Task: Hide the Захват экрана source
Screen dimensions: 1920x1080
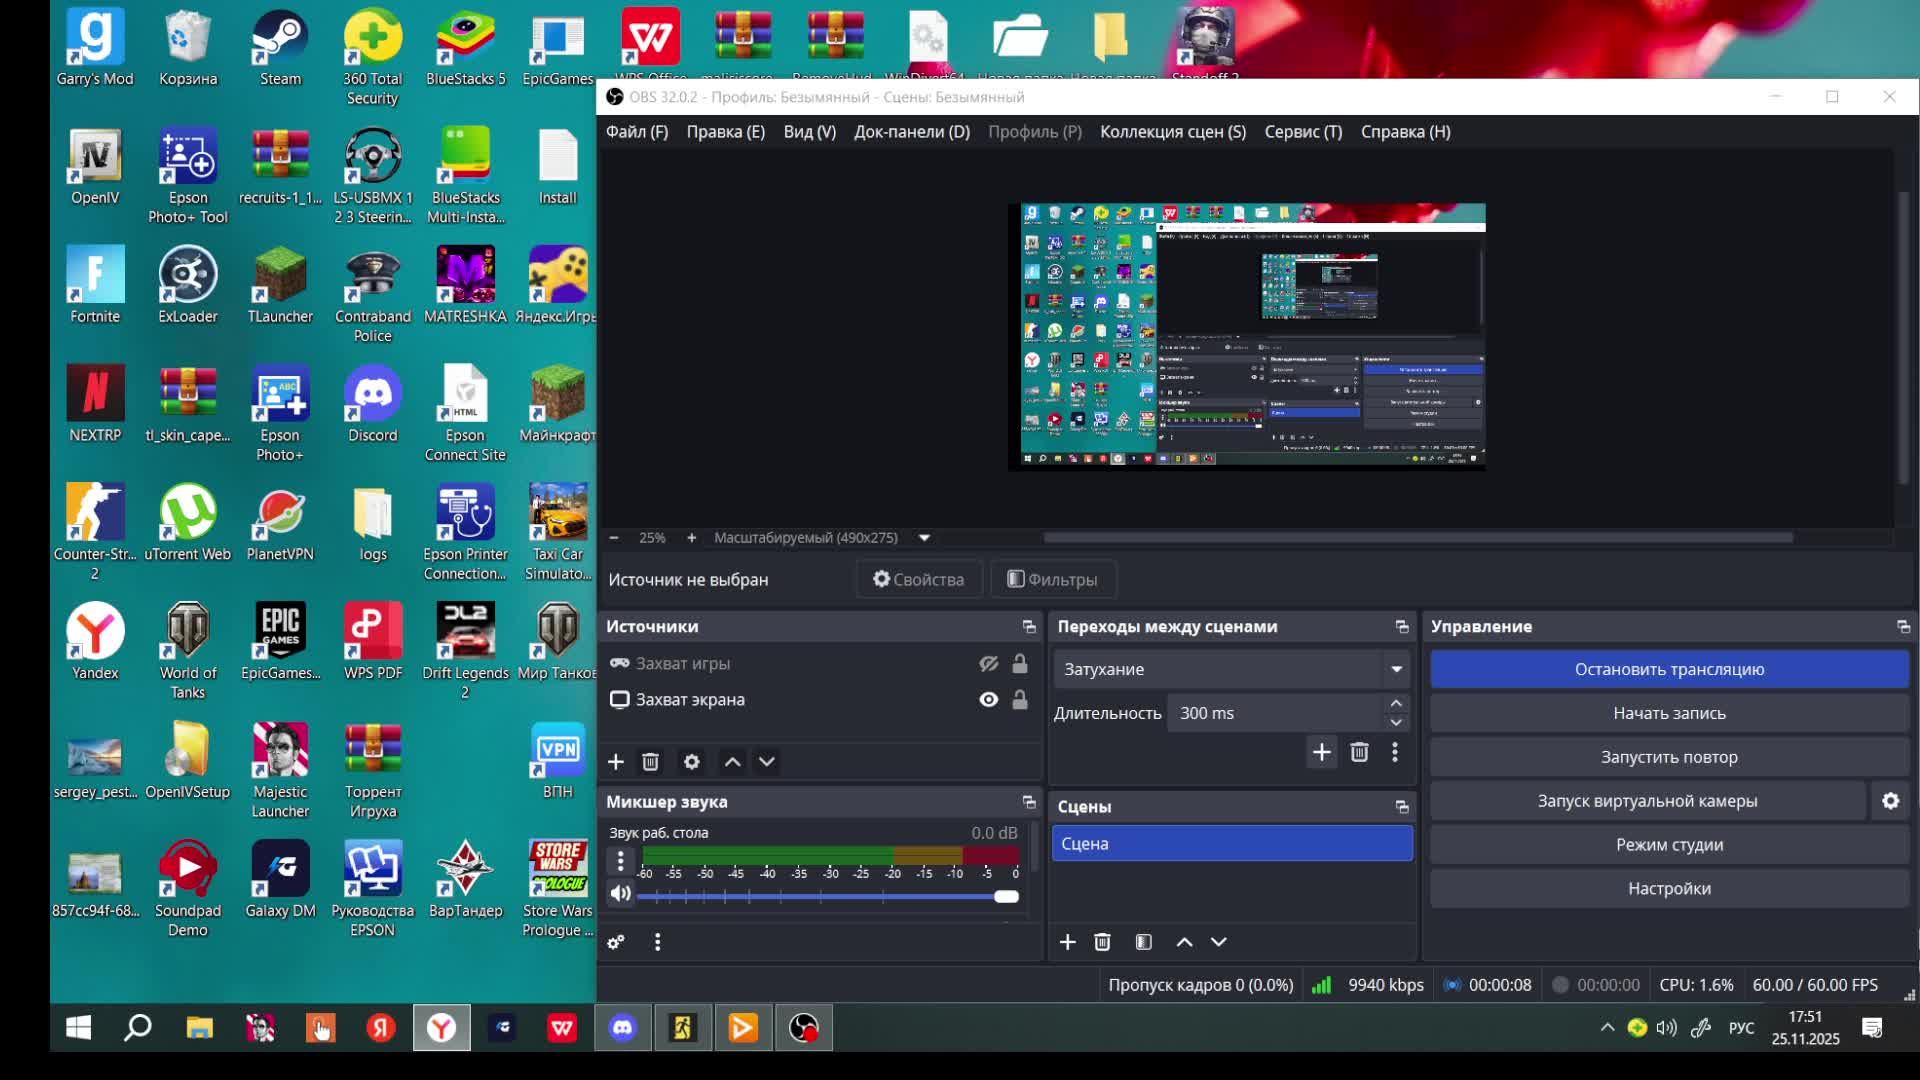Action: pyautogui.click(x=988, y=700)
